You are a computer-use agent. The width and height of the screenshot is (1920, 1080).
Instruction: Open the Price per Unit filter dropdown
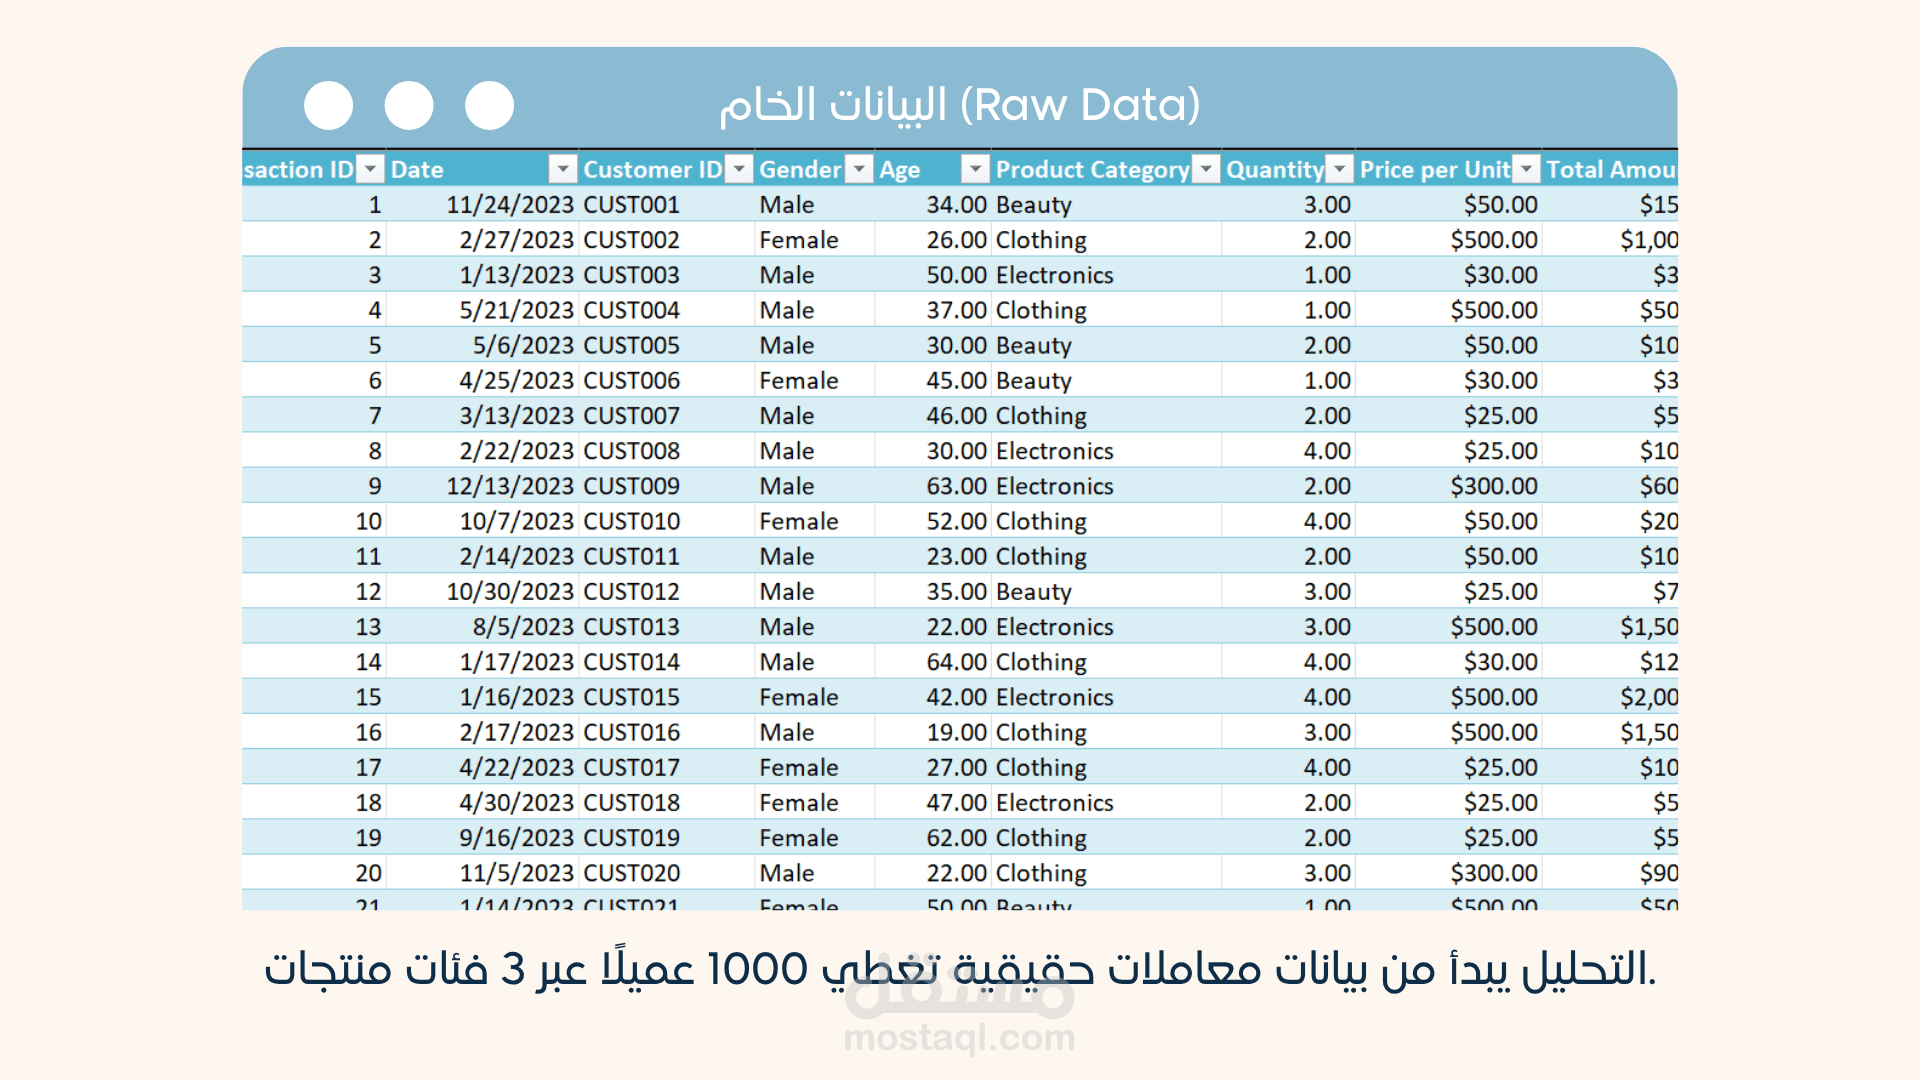[x=1525, y=169]
